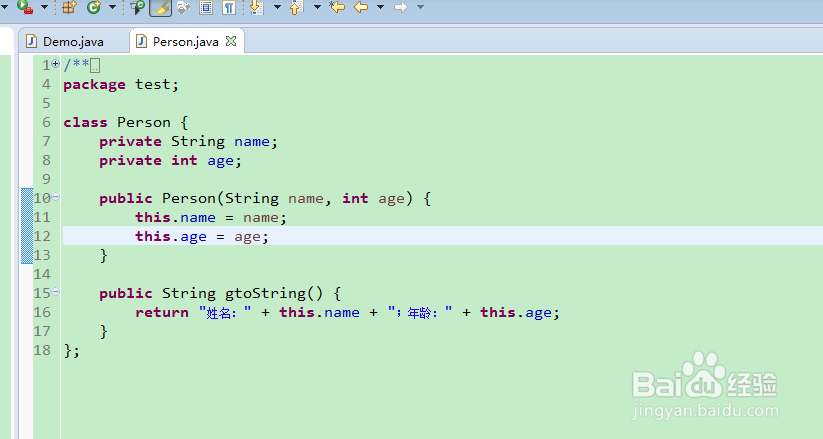Click the string literal "姓名: "
823x439 pixels.
pos(225,312)
